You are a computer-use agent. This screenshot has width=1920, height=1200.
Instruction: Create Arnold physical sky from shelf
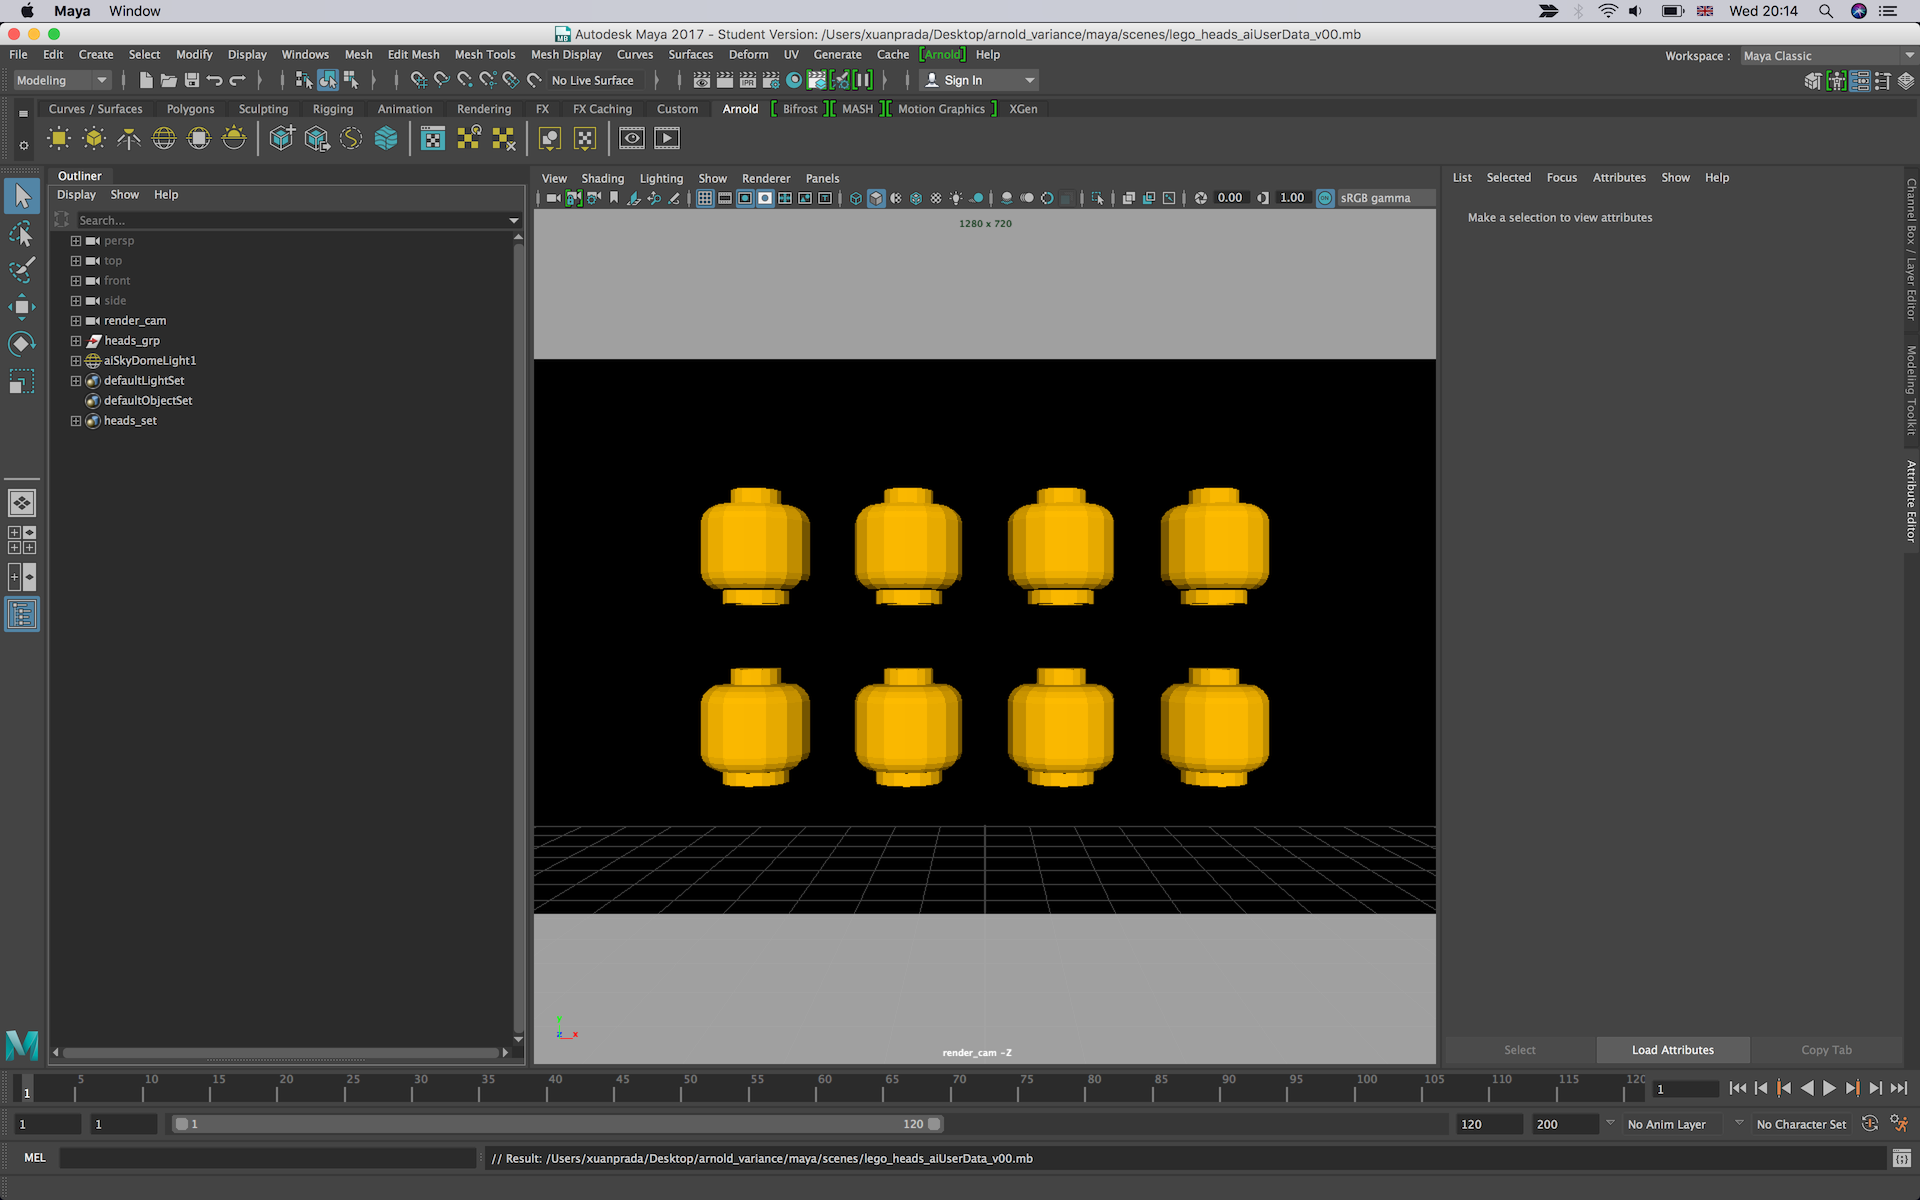tap(234, 138)
